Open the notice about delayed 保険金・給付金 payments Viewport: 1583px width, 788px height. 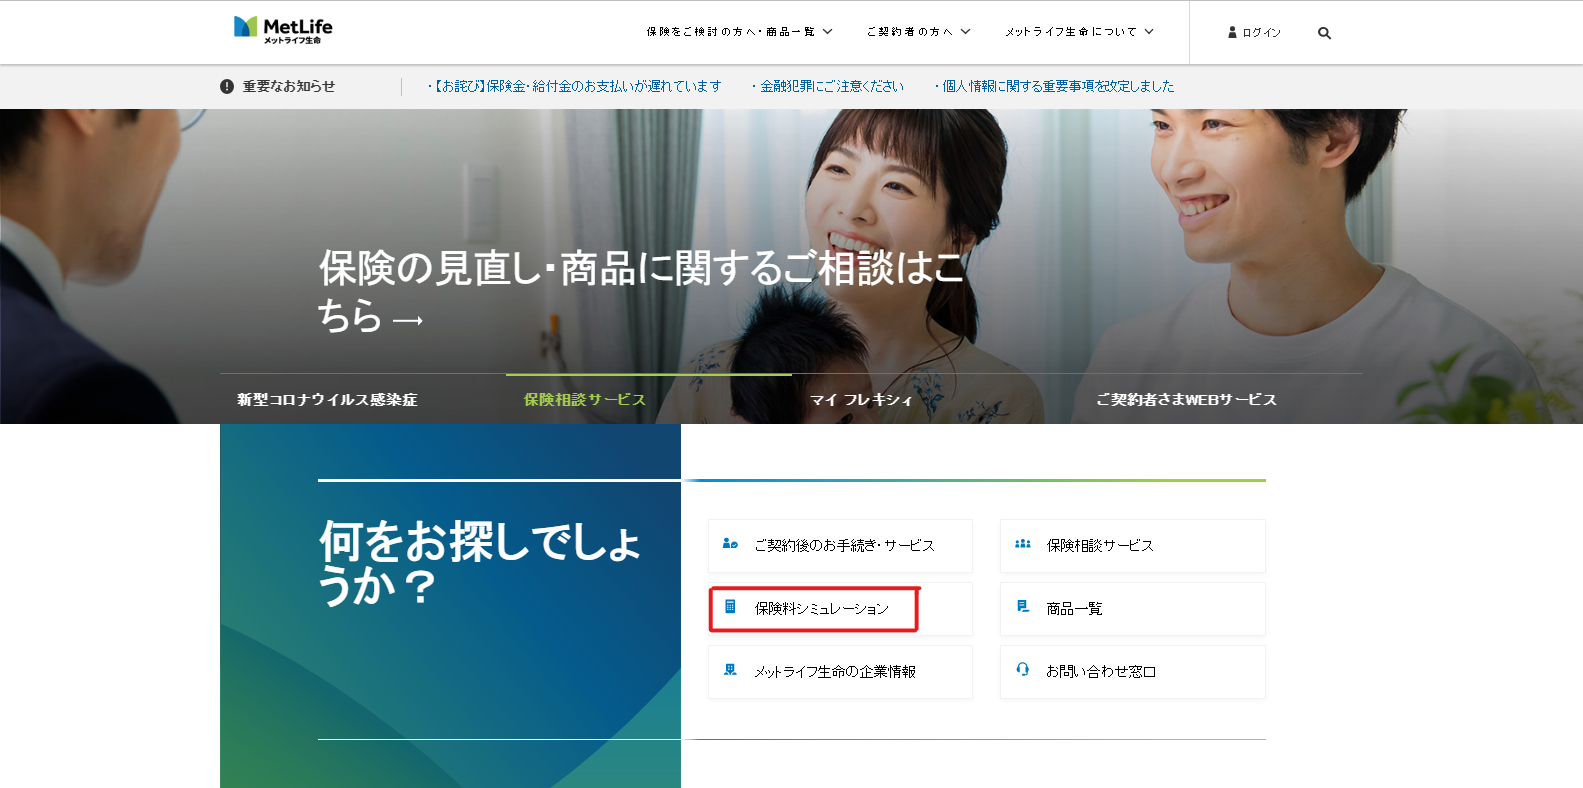click(x=578, y=87)
